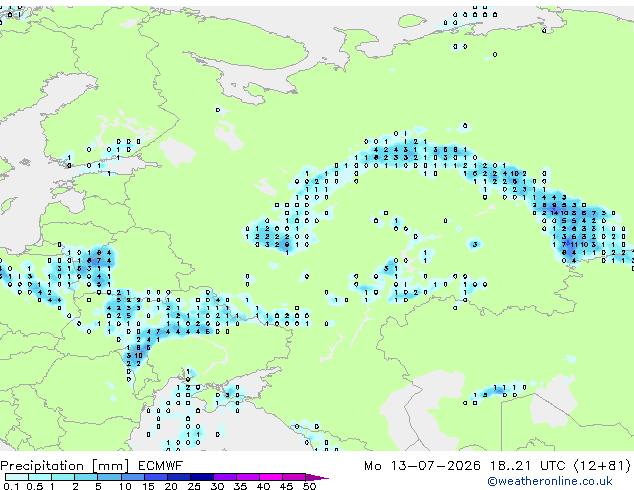Click legend scale label '35'
This screenshot has height=490, width=634.
tap(240, 486)
